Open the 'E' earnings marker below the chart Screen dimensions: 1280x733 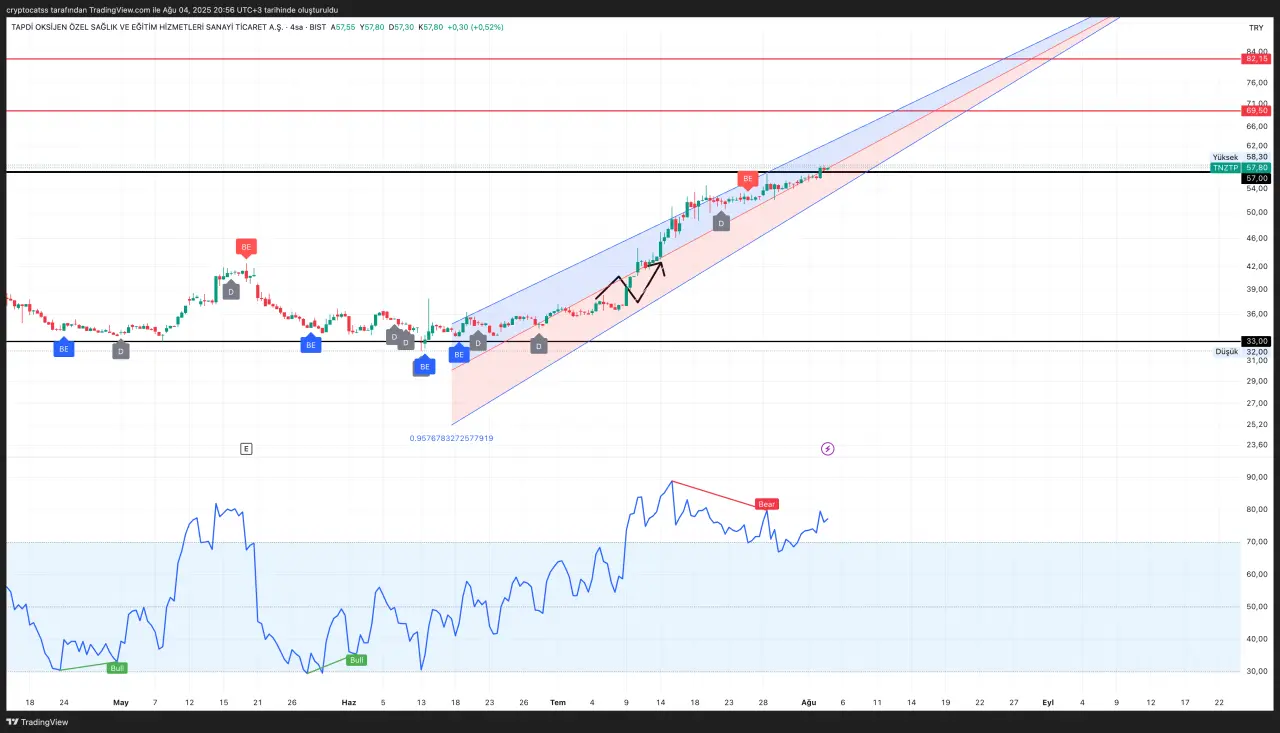246,449
